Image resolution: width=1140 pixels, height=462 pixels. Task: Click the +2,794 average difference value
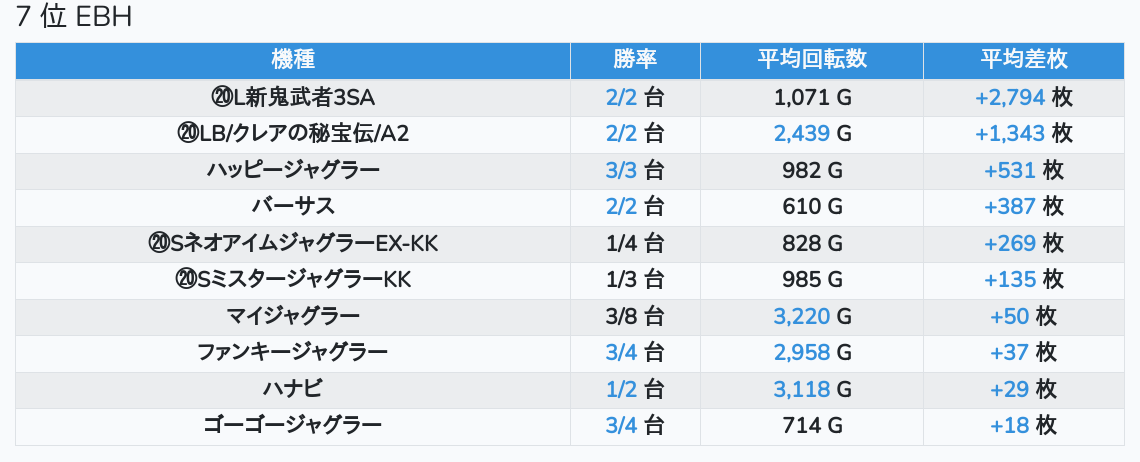(1010, 97)
